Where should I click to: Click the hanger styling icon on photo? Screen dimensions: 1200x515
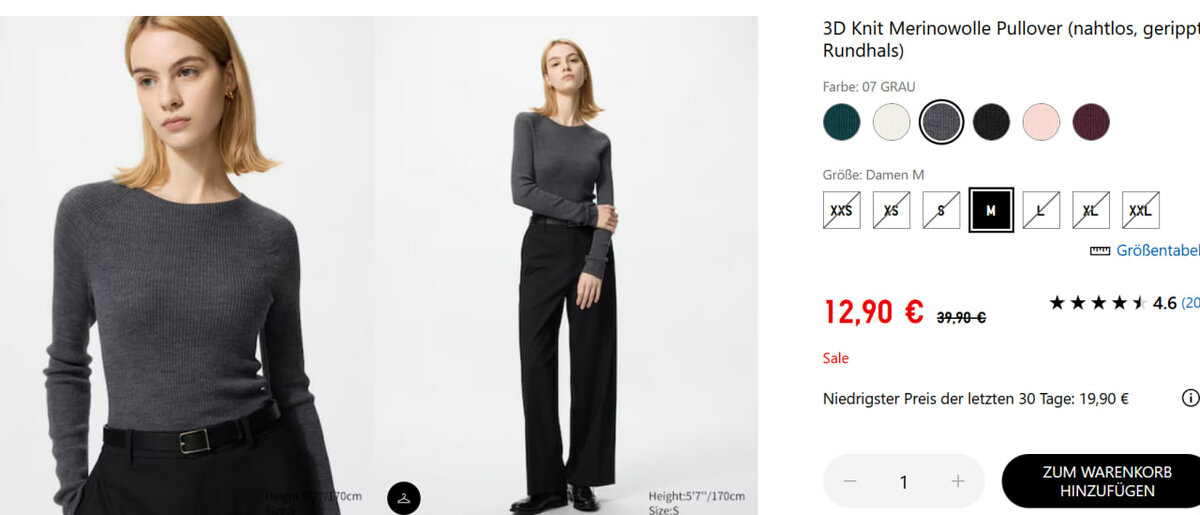[404, 497]
